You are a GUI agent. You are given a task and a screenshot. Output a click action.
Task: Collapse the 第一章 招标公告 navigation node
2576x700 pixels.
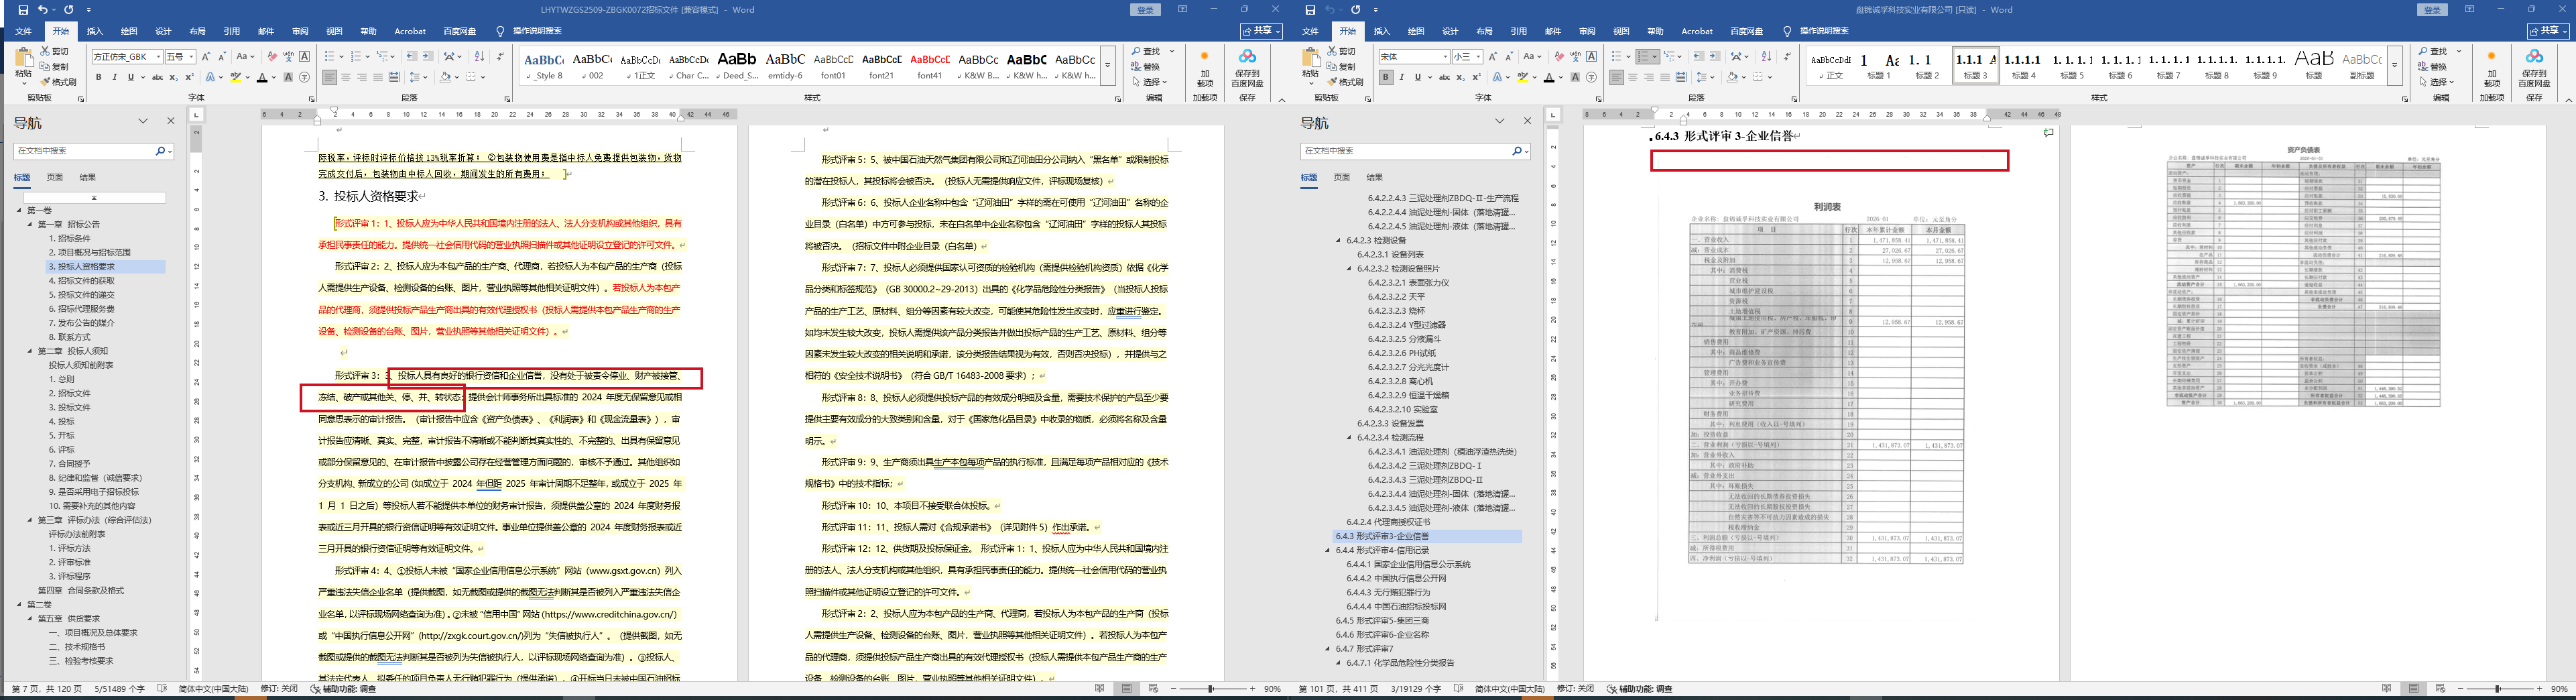tap(30, 225)
